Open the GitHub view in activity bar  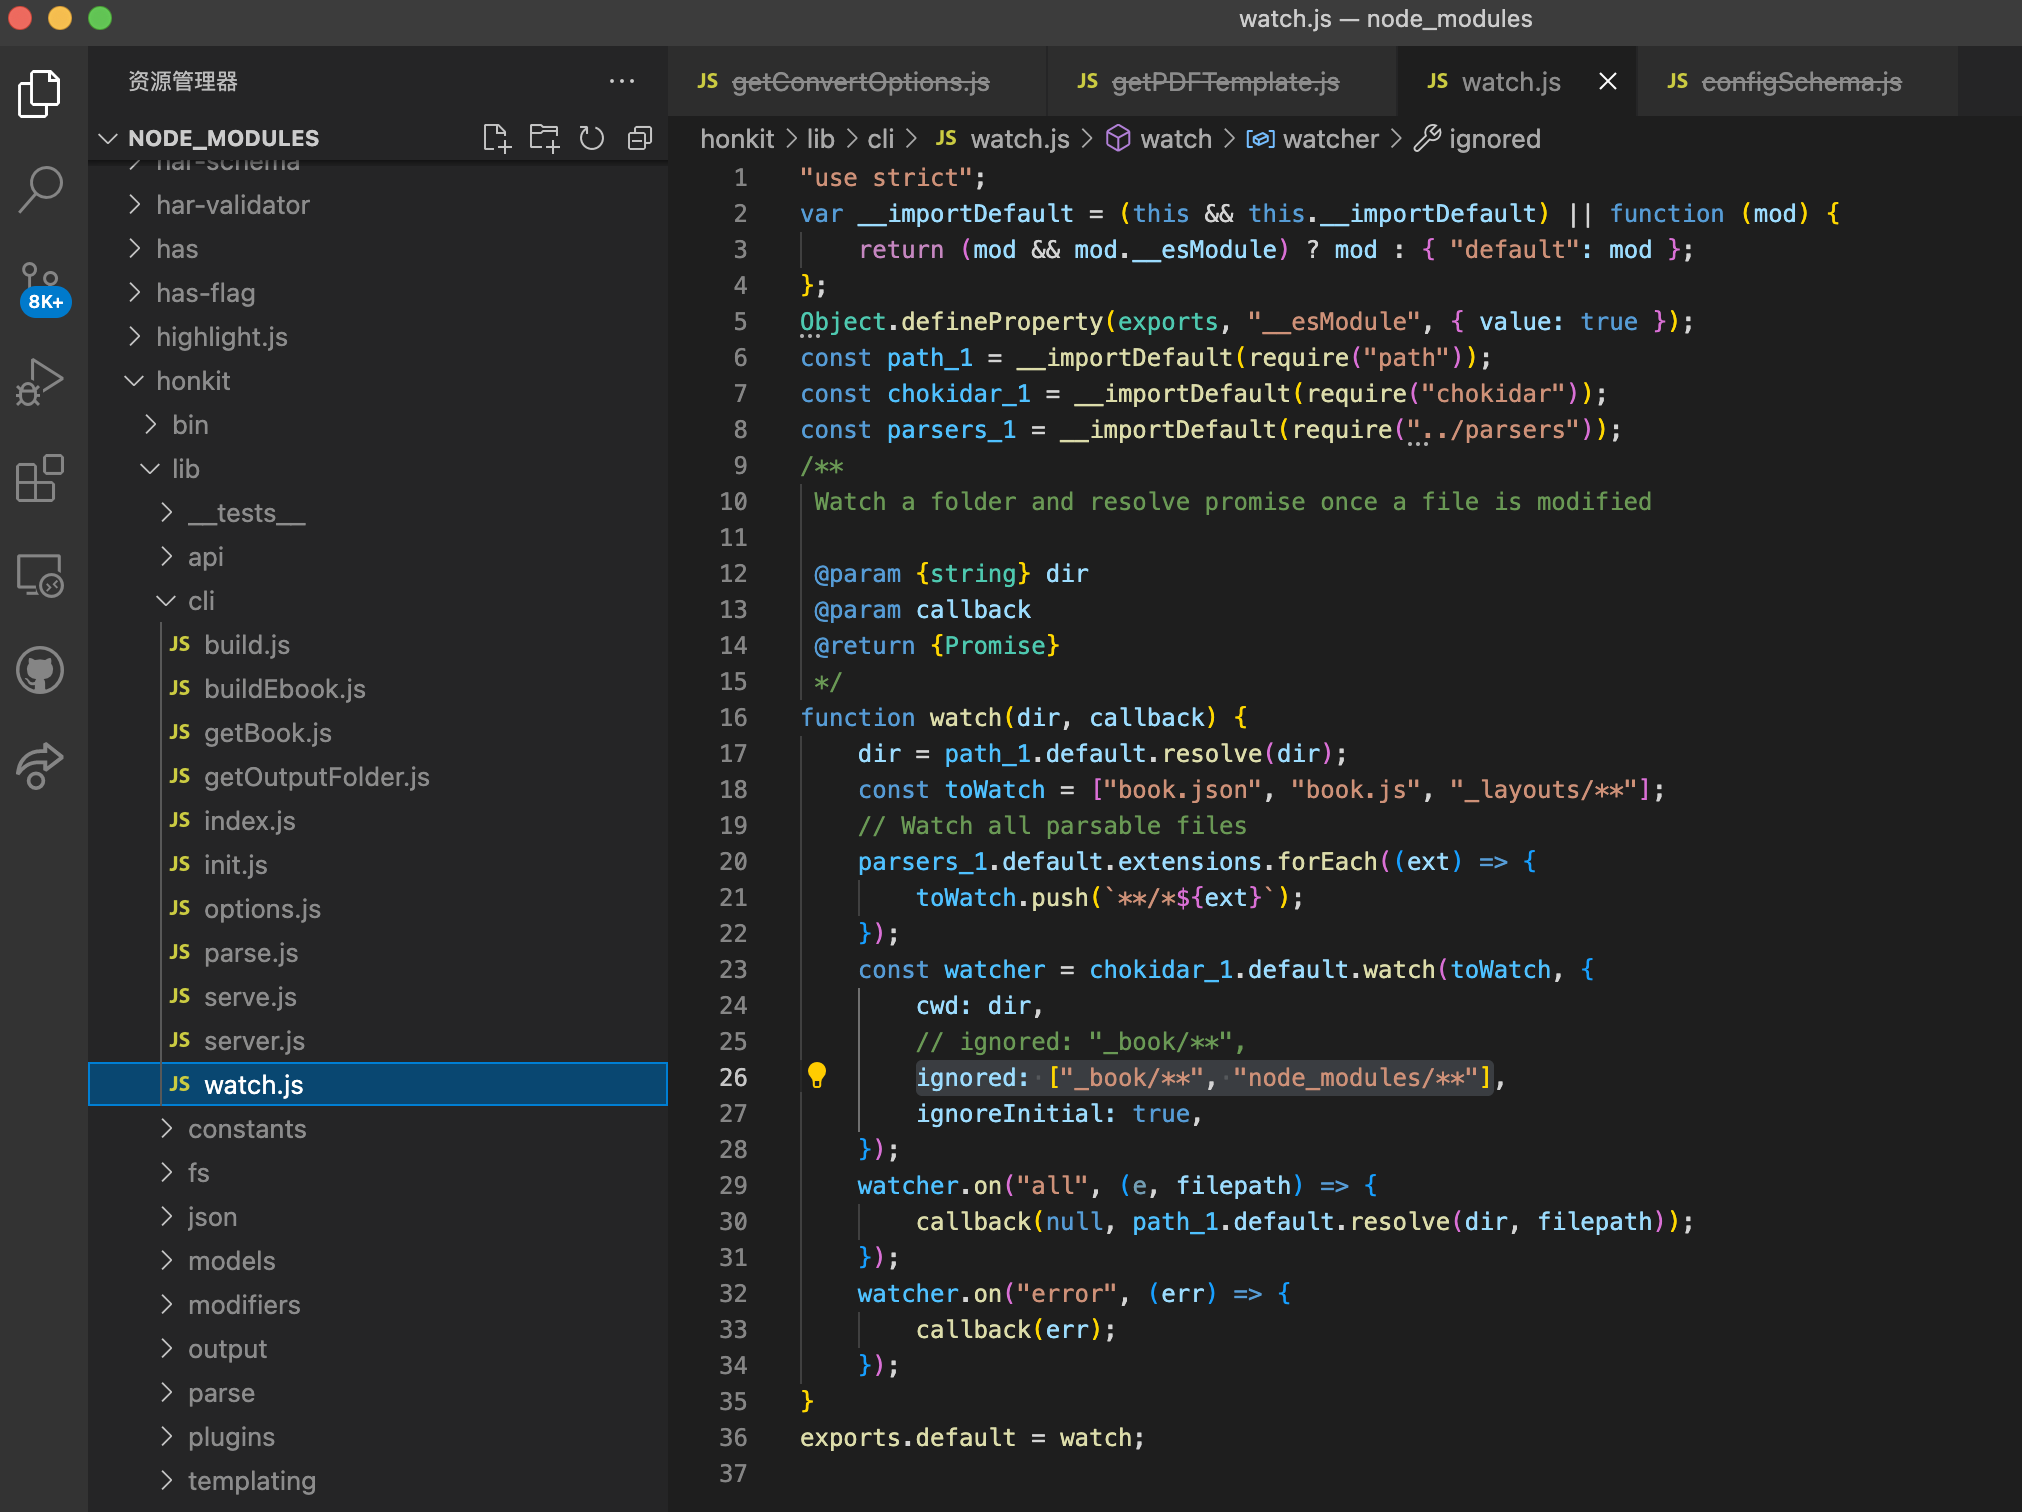(40, 670)
